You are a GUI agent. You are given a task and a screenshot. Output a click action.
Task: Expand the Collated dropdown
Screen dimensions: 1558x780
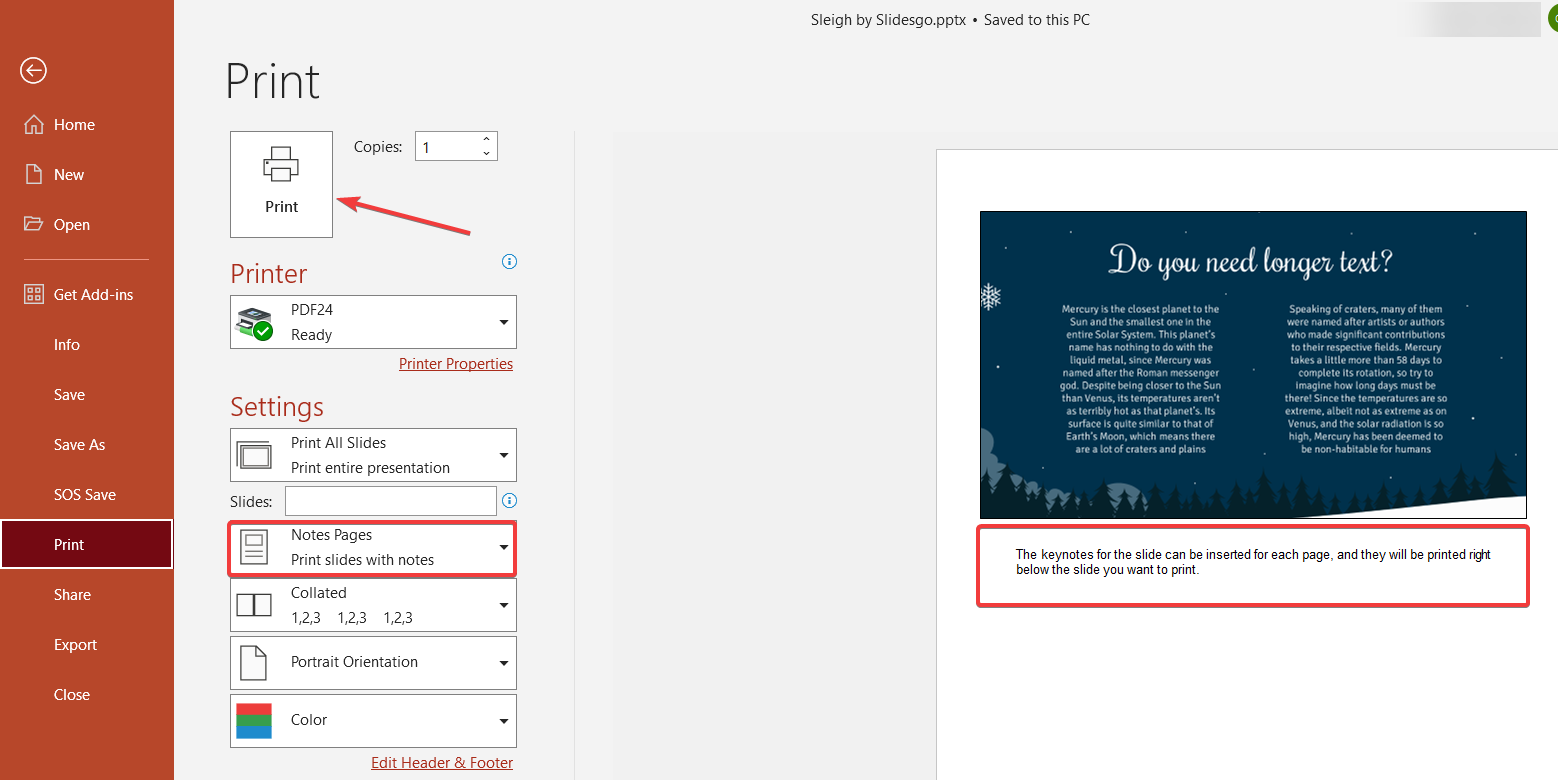[373, 605]
